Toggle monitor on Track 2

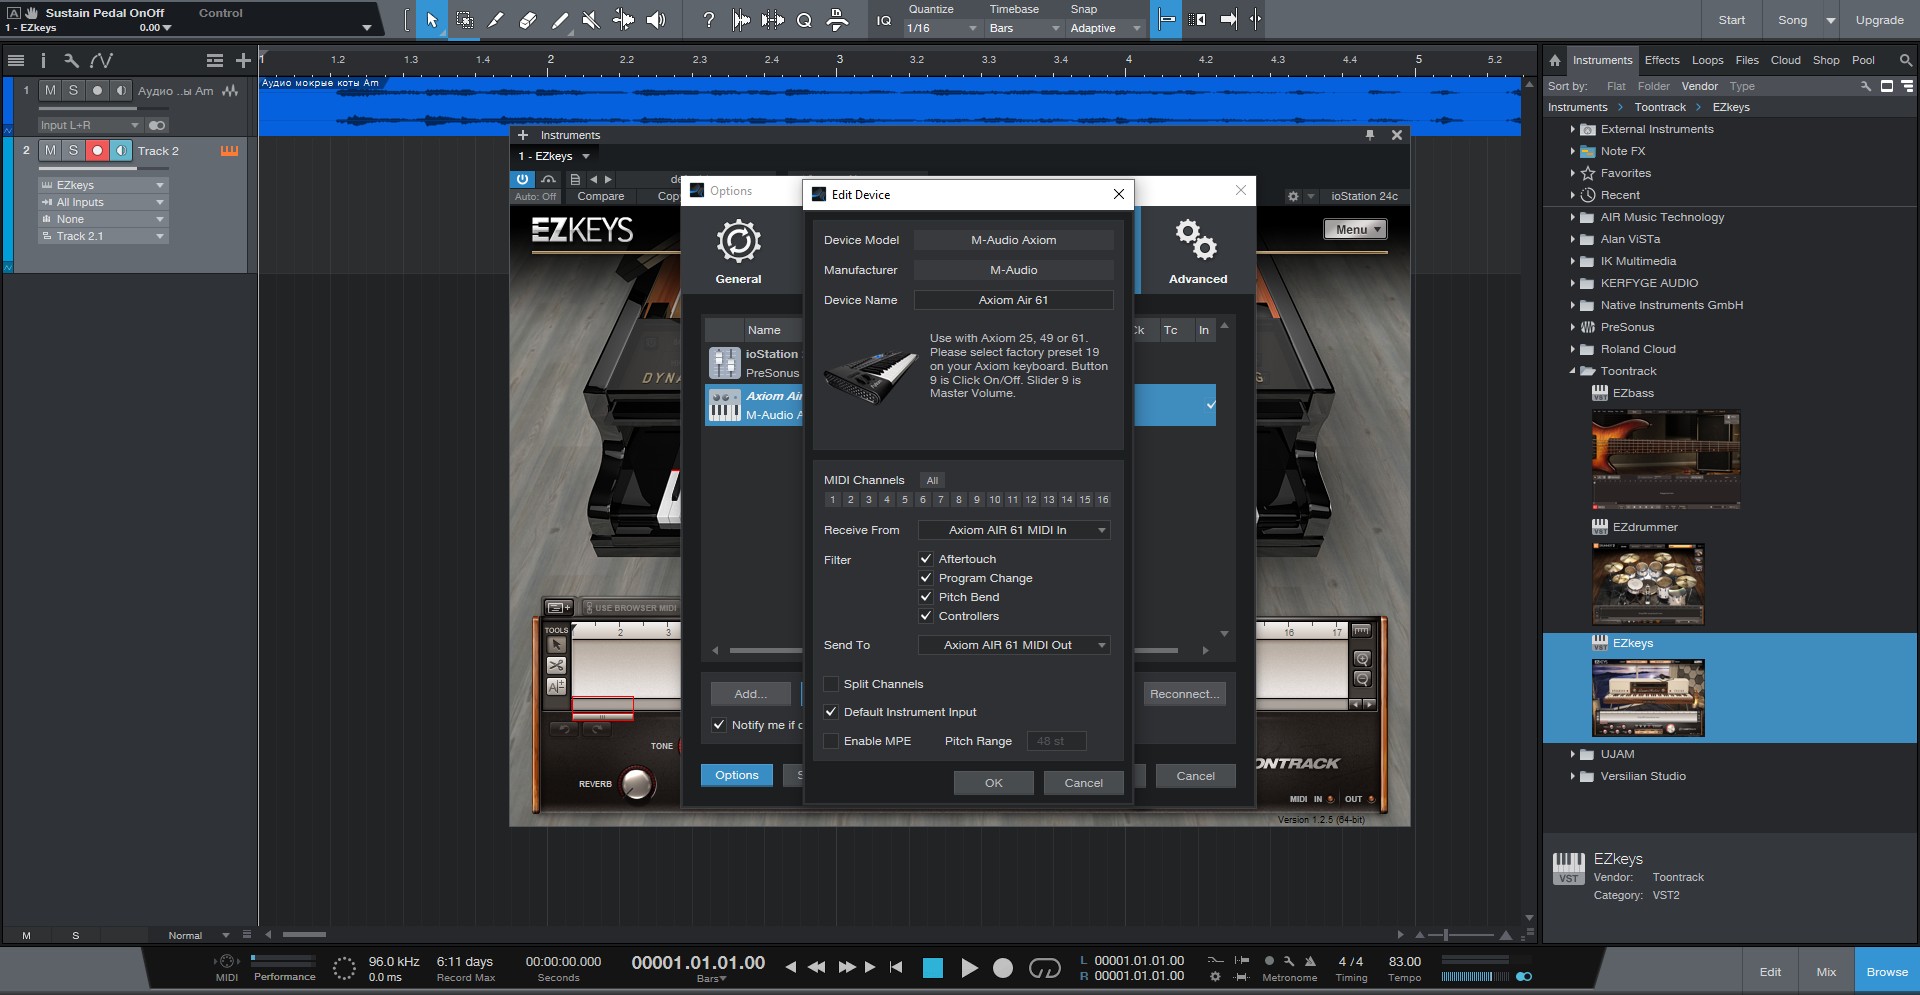pos(121,151)
